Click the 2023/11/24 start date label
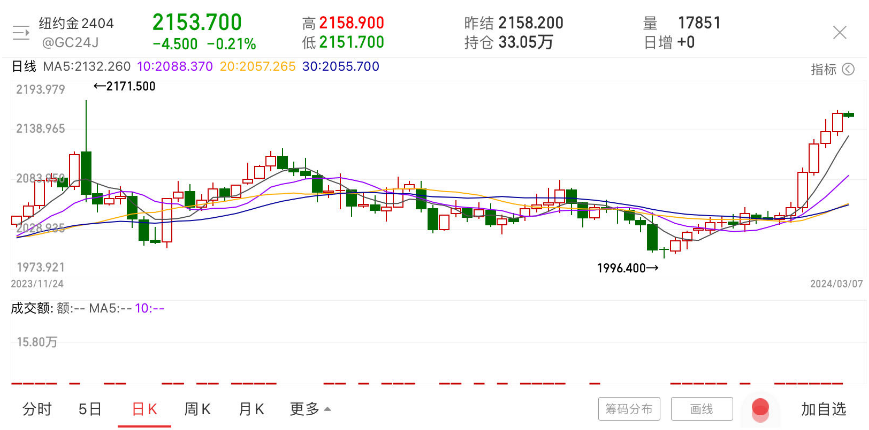 (x=37, y=283)
